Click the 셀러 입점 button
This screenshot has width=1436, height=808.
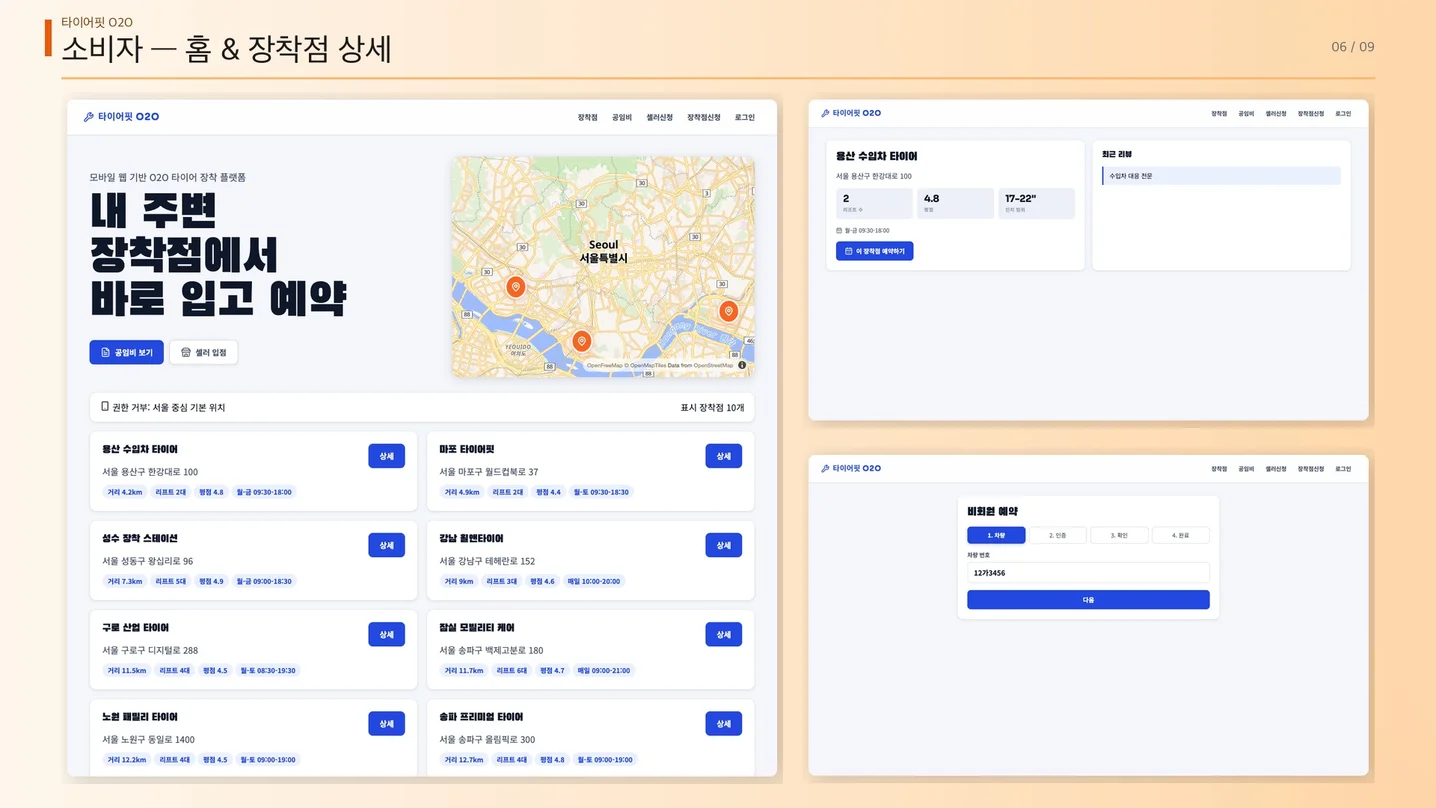tap(204, 352)
